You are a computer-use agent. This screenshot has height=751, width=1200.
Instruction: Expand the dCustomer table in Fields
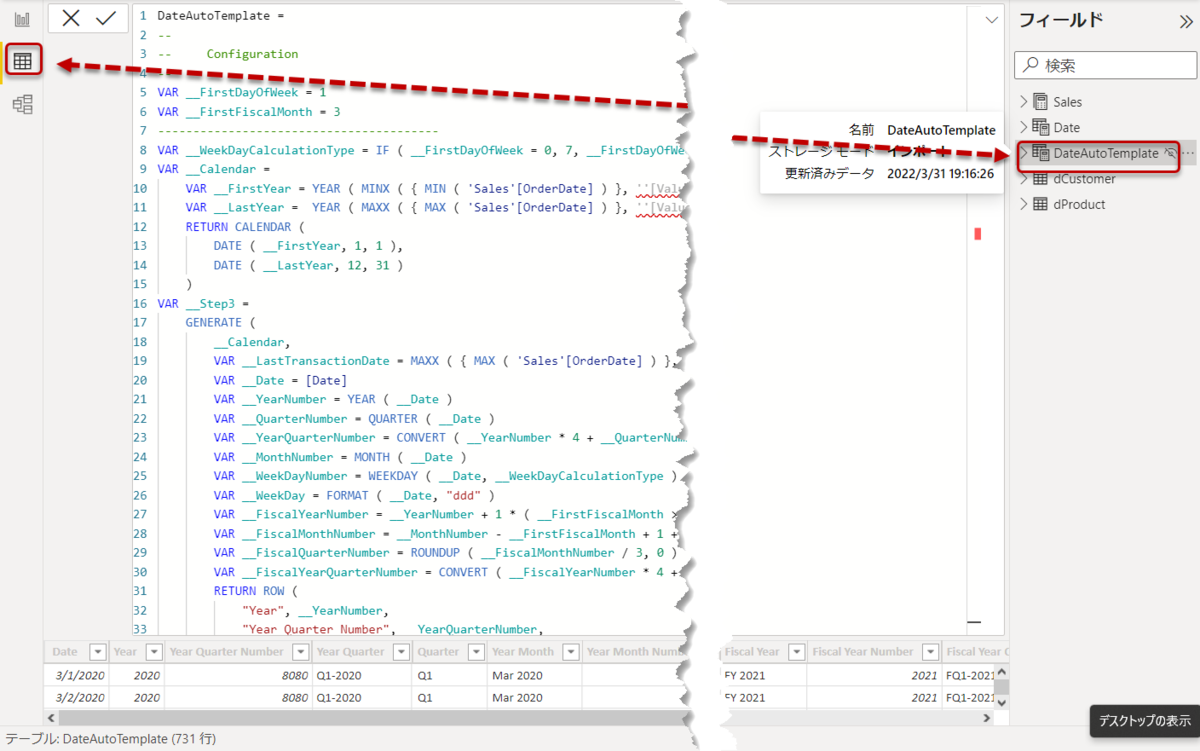click(1024, 179)
